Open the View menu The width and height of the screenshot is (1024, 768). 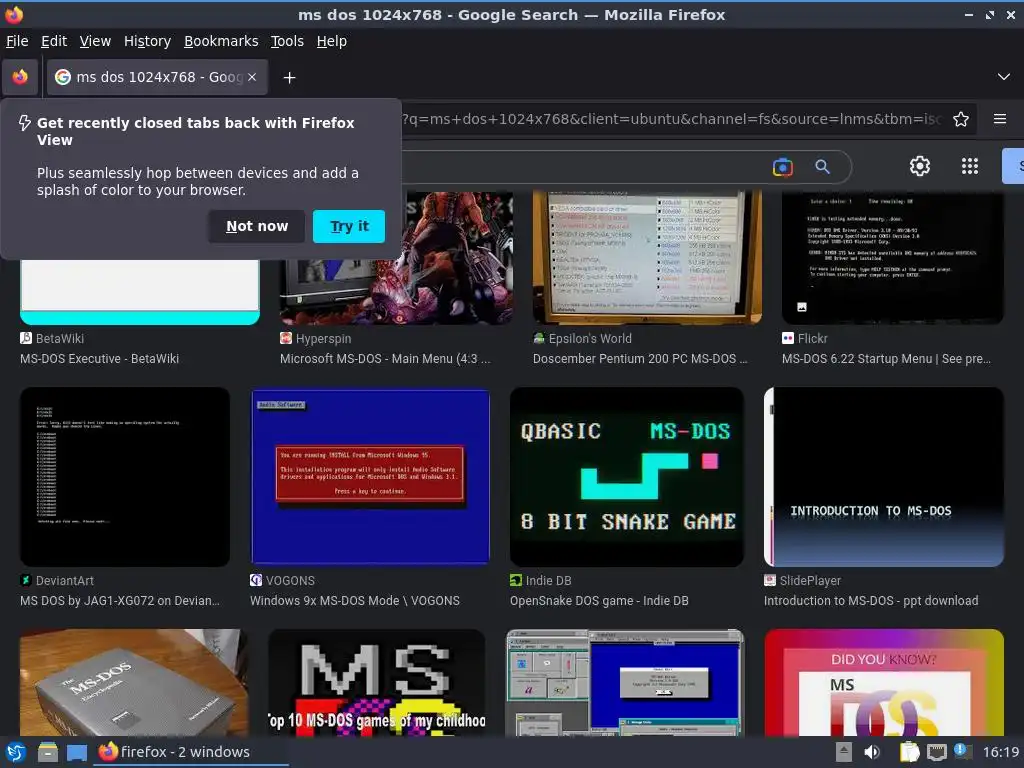95,41
